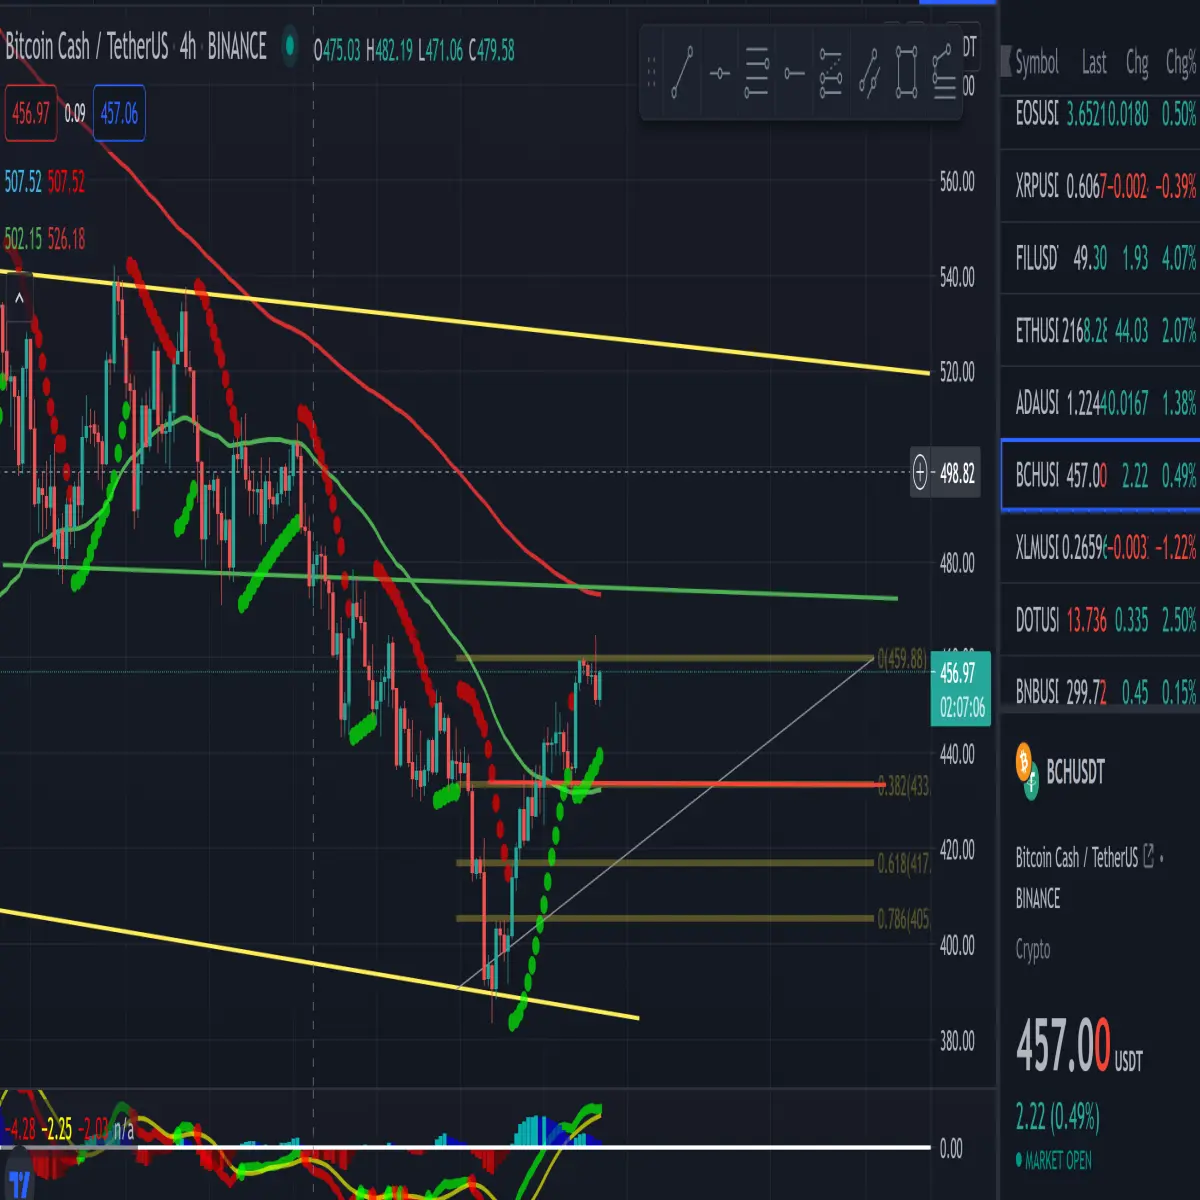The height and width of the screenshot is (1200, 1200).
Task: Click the 0(459.88) Fibonacci level label
Action: [x=901, y=659]
